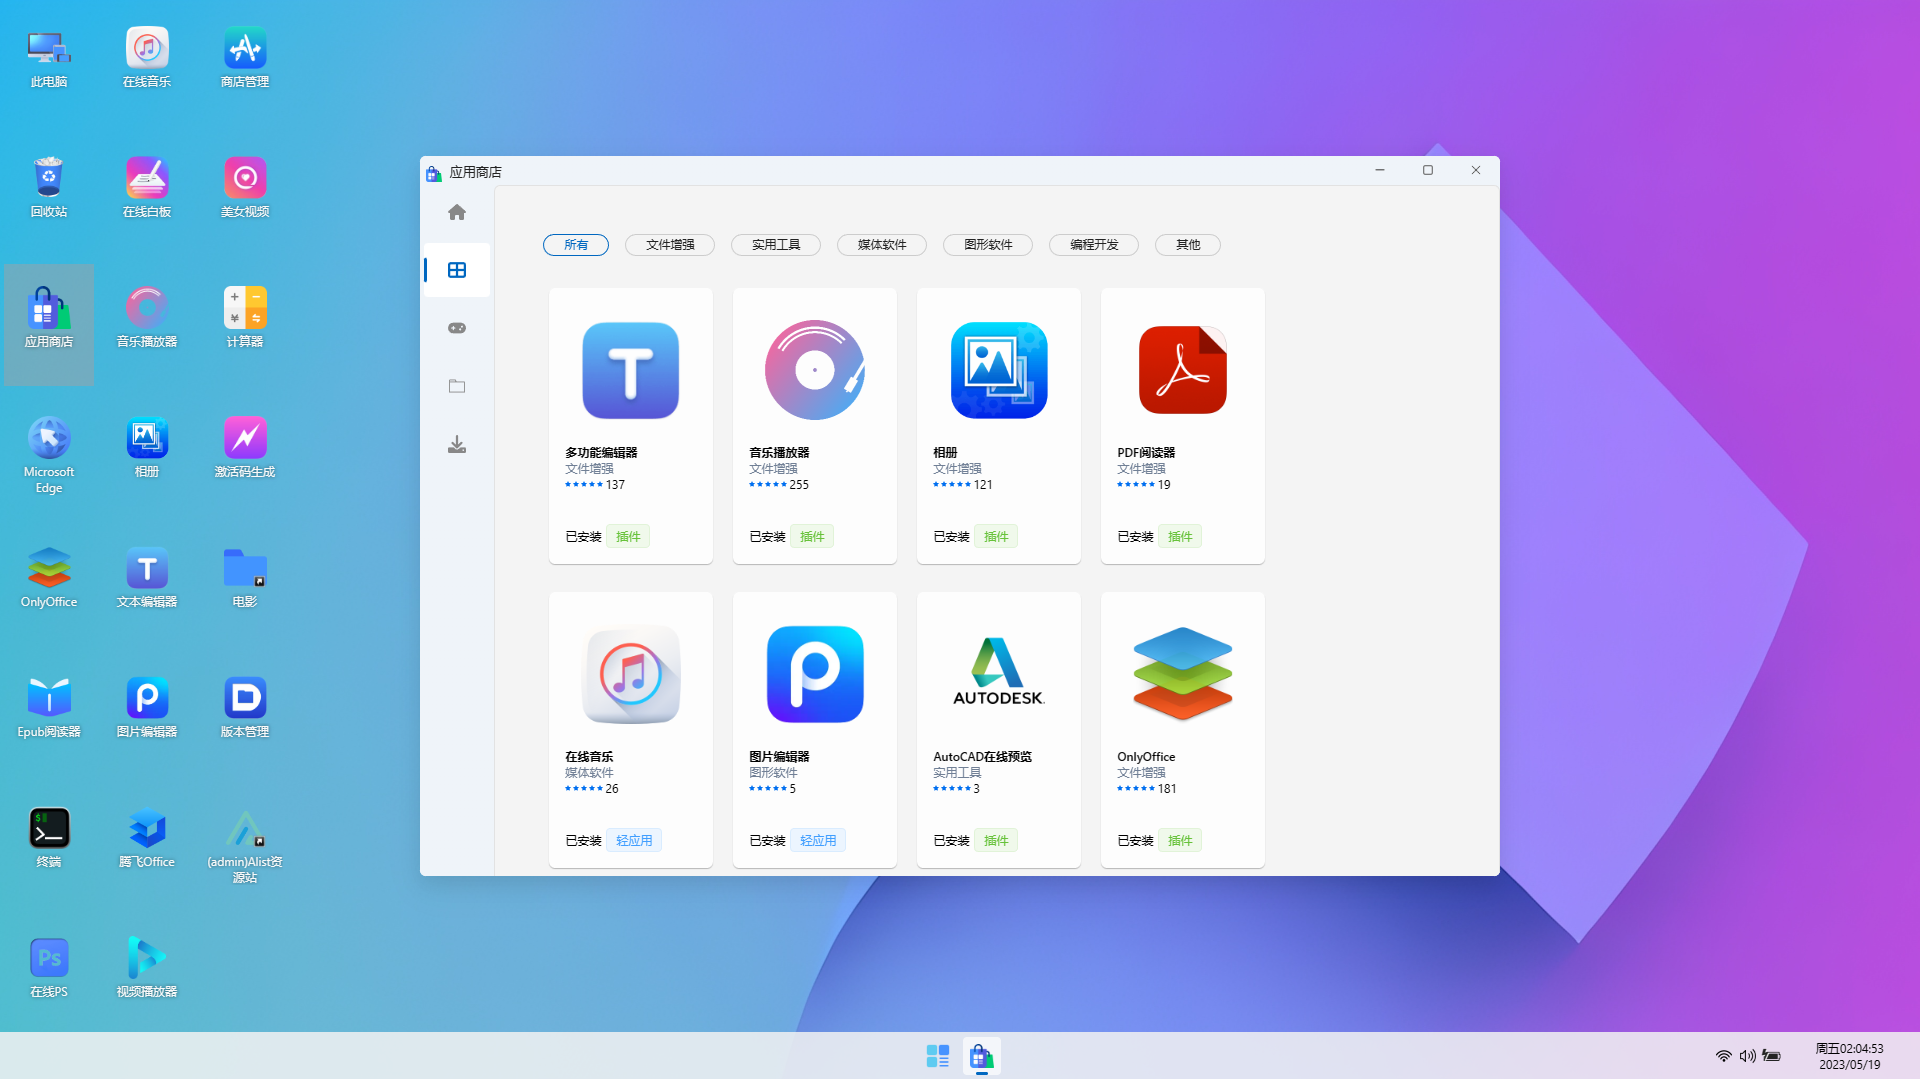Click the volume icon in system tray

[1747, 1056]
